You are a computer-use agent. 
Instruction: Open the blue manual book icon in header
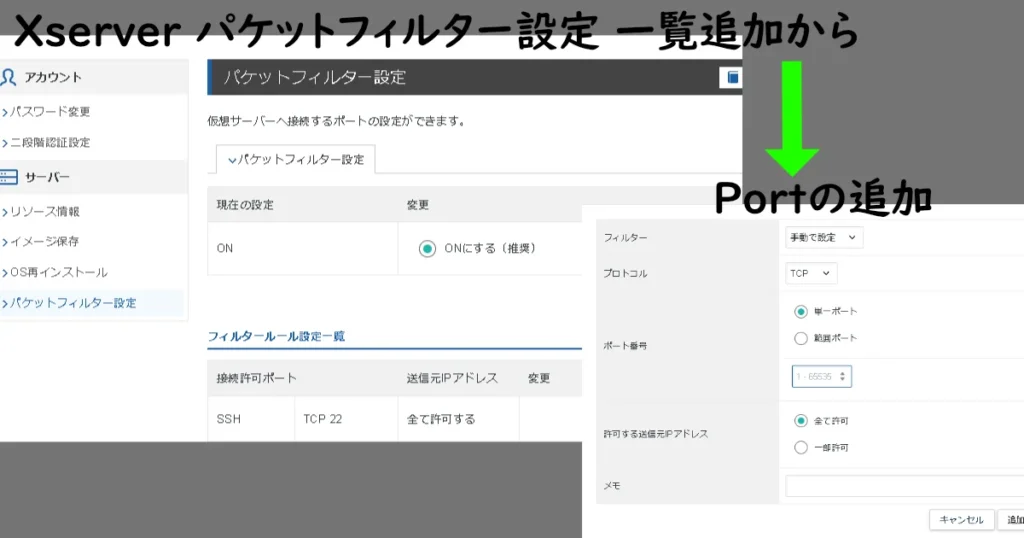733,78
